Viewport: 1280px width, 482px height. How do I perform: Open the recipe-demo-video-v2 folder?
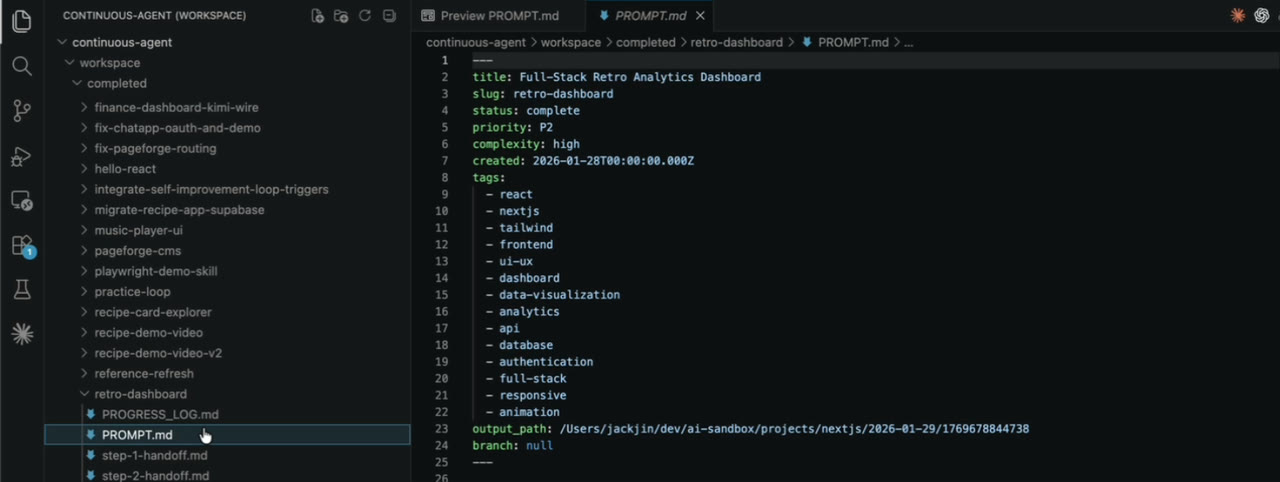click(158, 353)
